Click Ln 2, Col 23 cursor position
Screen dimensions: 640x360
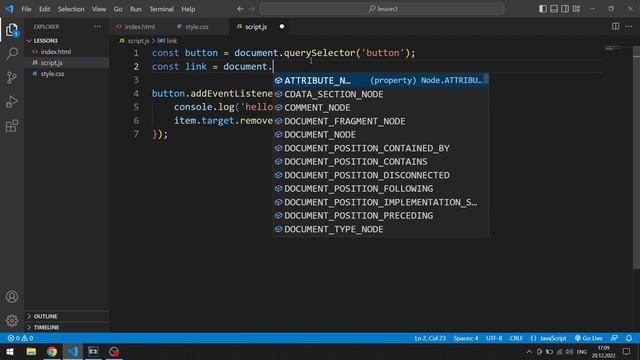(x=430, y=338)
